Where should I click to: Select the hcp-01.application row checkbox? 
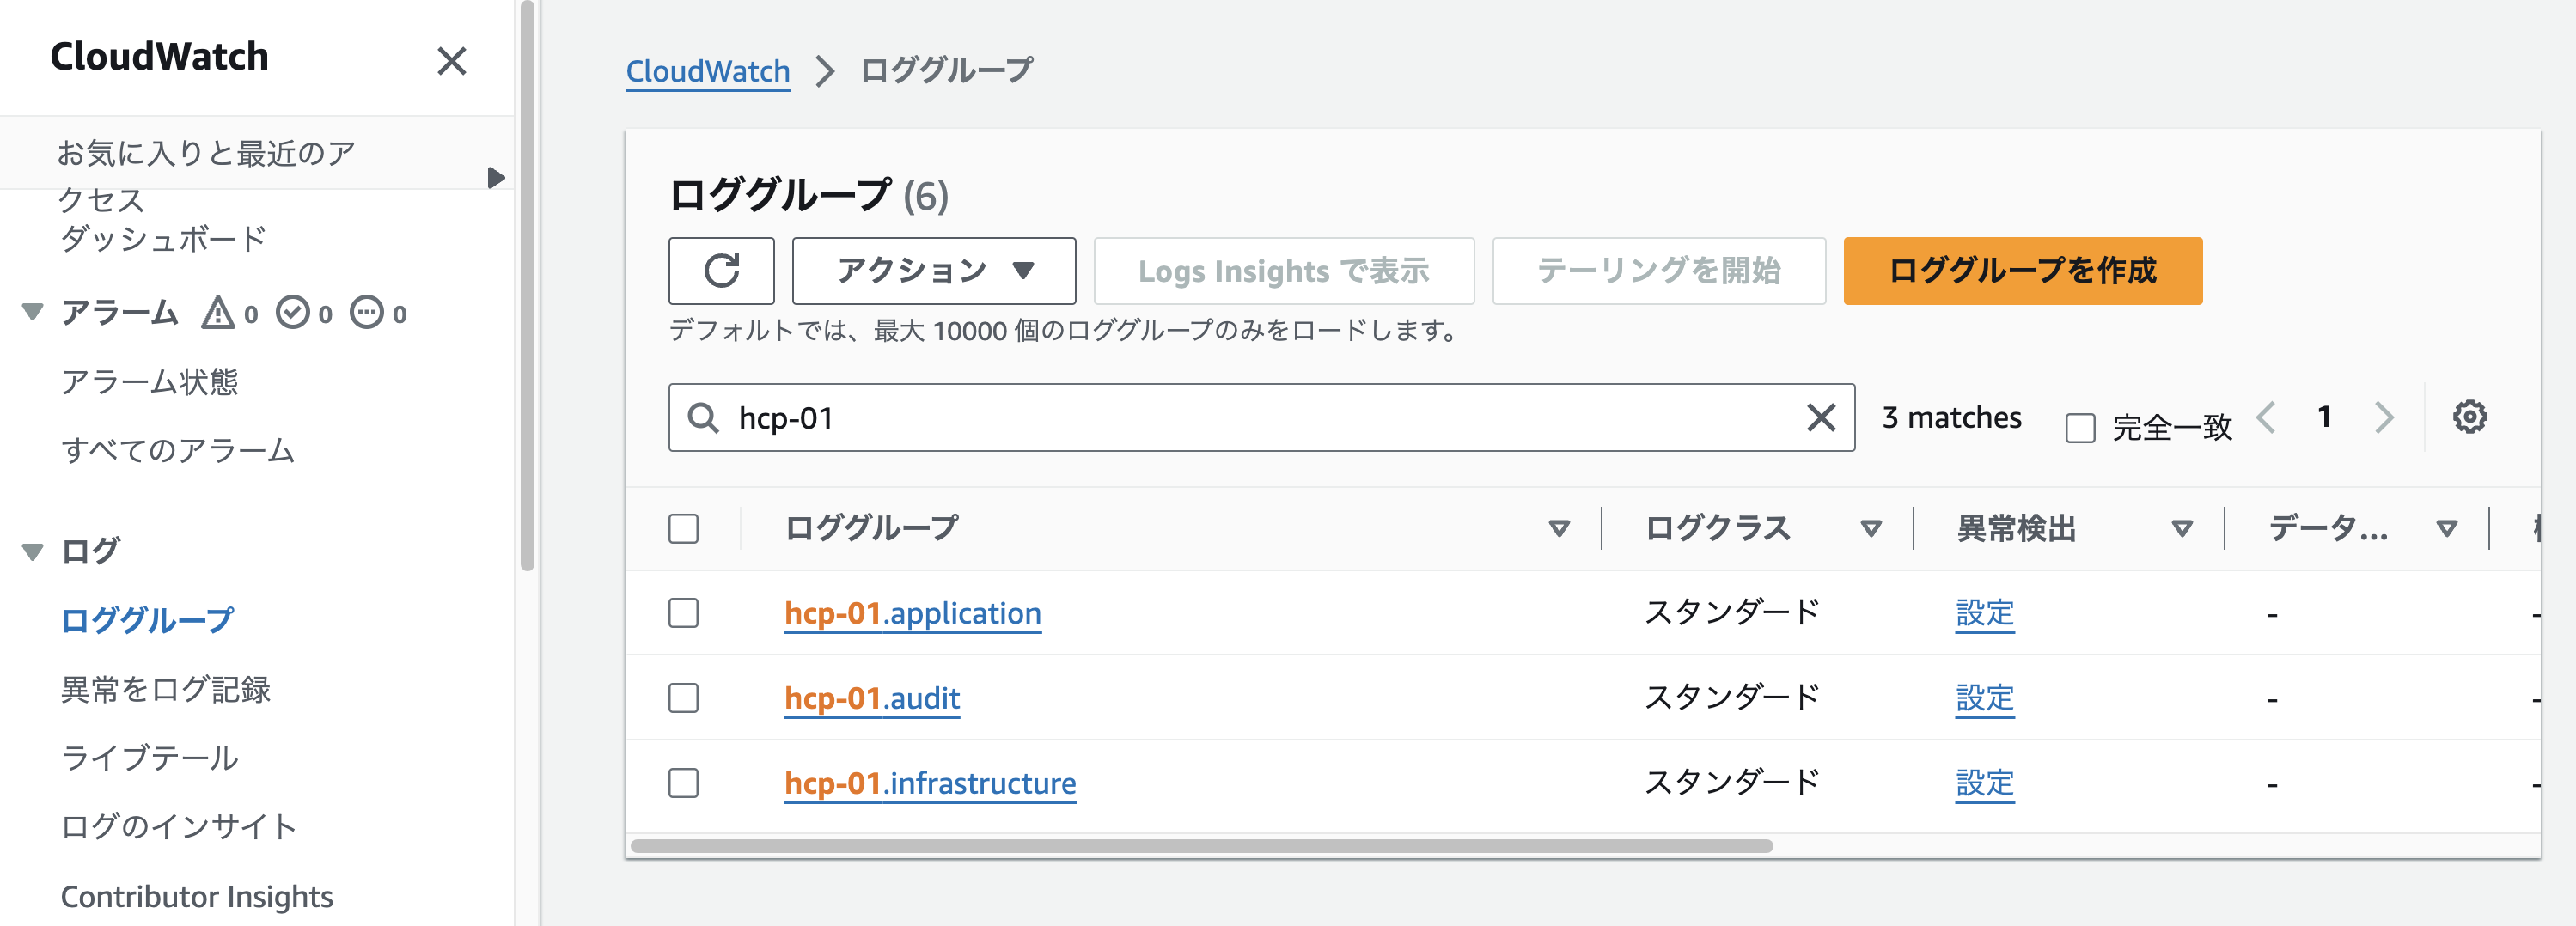[x=683, y=613]
